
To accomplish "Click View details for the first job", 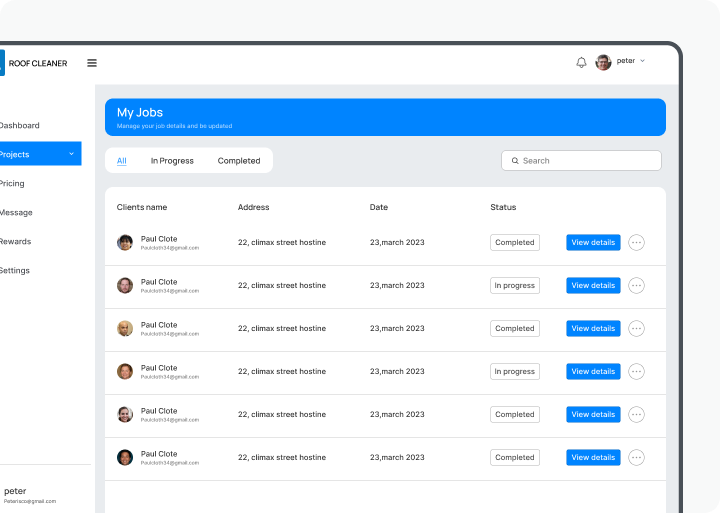I will click(x=593, y=242).
